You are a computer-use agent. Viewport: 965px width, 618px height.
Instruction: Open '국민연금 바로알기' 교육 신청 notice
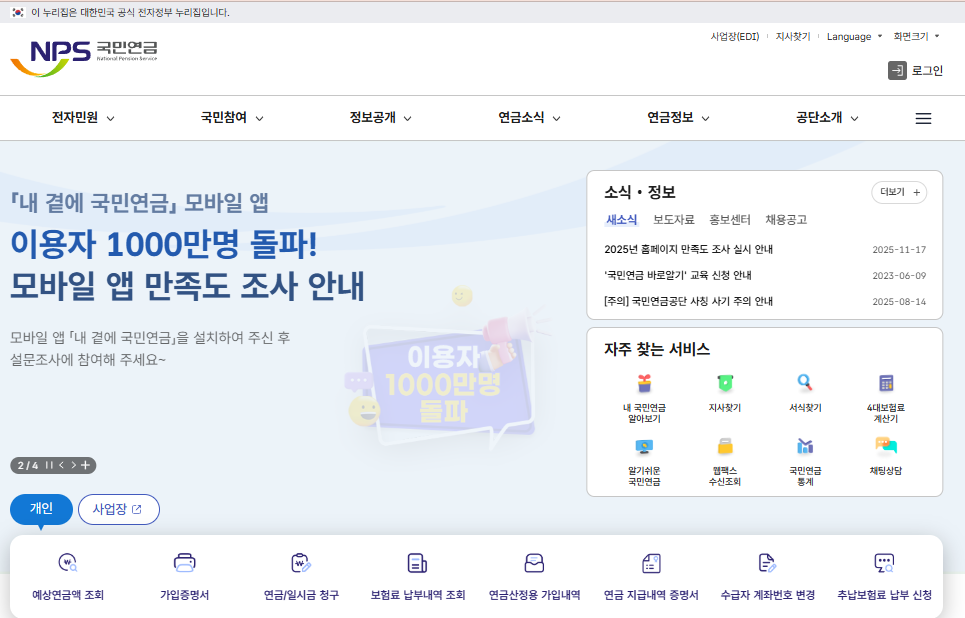678,275
